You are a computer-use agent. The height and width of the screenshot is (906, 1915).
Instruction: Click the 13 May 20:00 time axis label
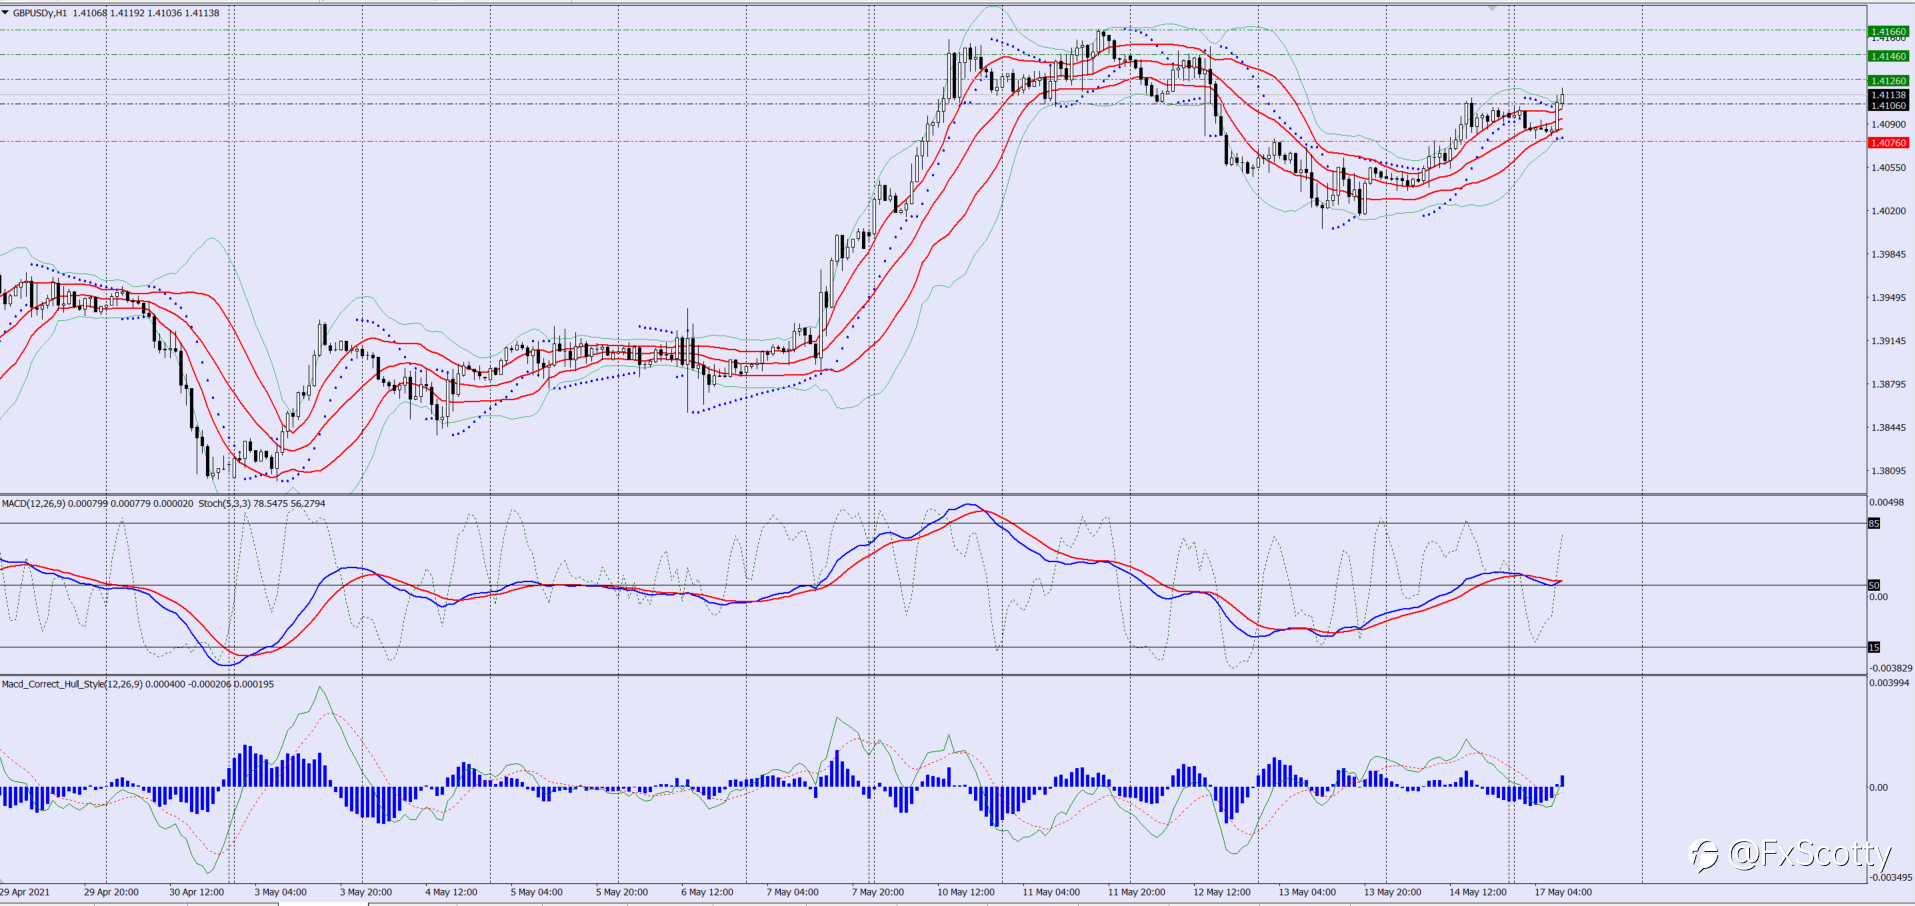pyautogui.click(x=1393, y=892)
